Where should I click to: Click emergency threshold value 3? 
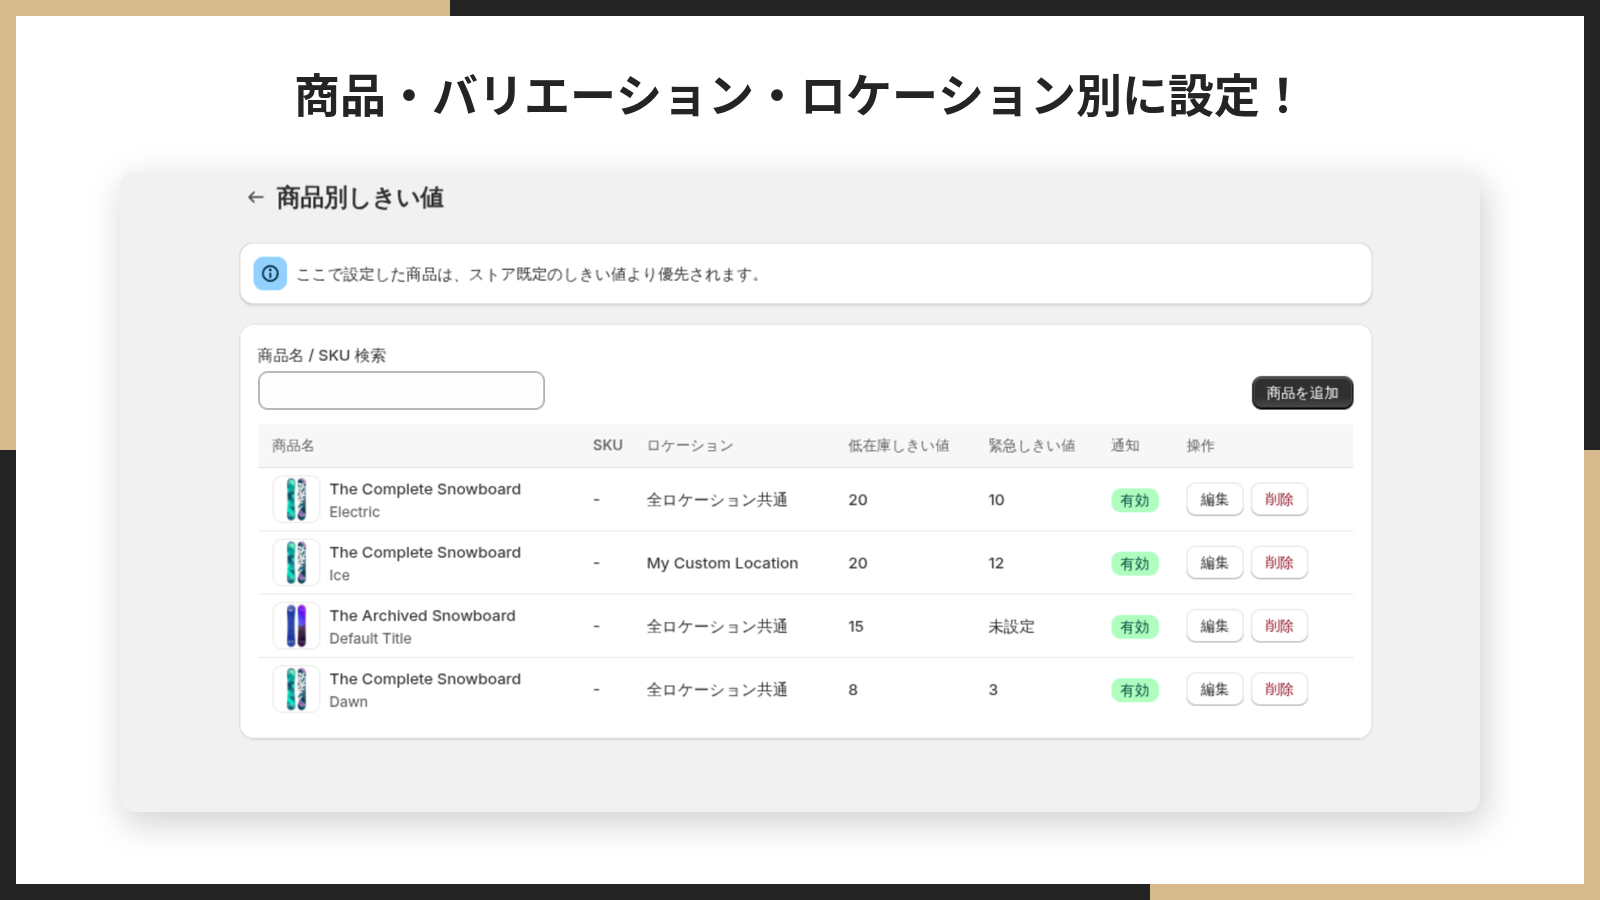[x=993, y=689]
